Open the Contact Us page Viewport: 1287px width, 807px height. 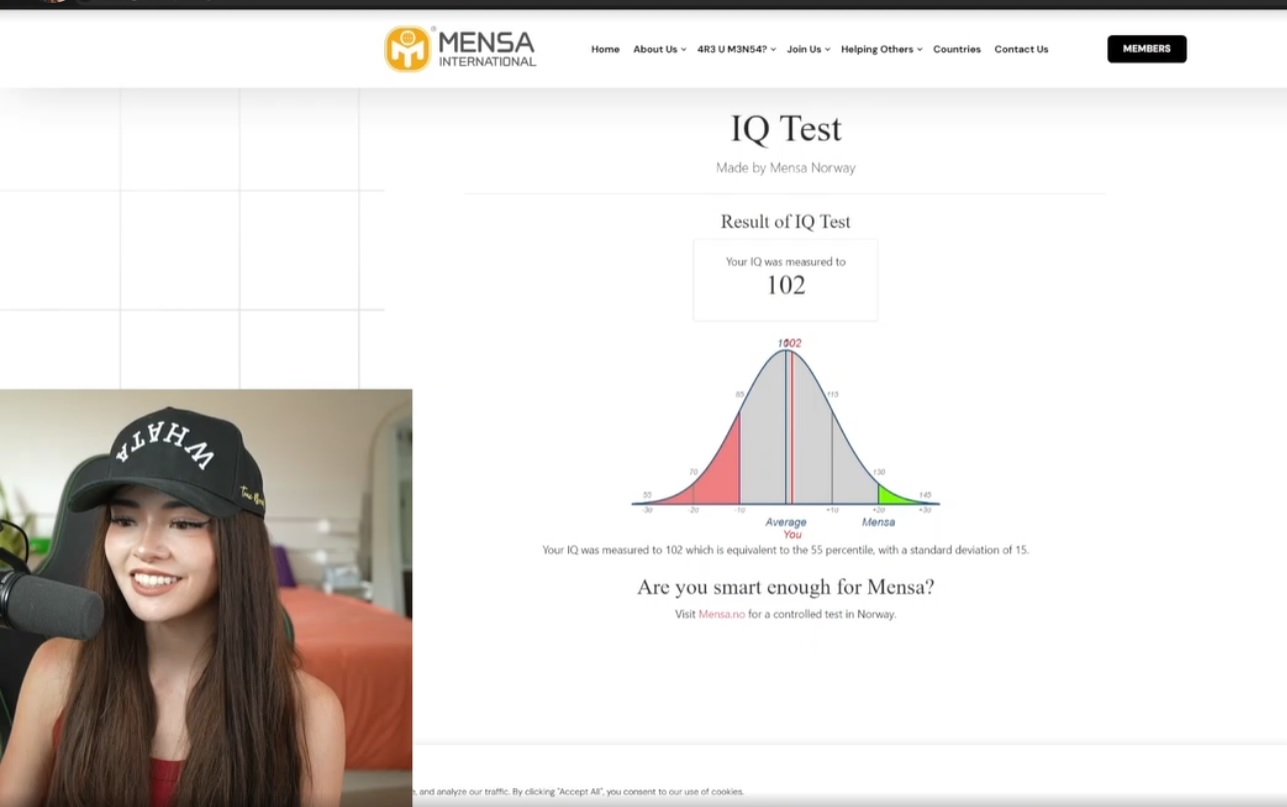click(x=1021, y=49)
